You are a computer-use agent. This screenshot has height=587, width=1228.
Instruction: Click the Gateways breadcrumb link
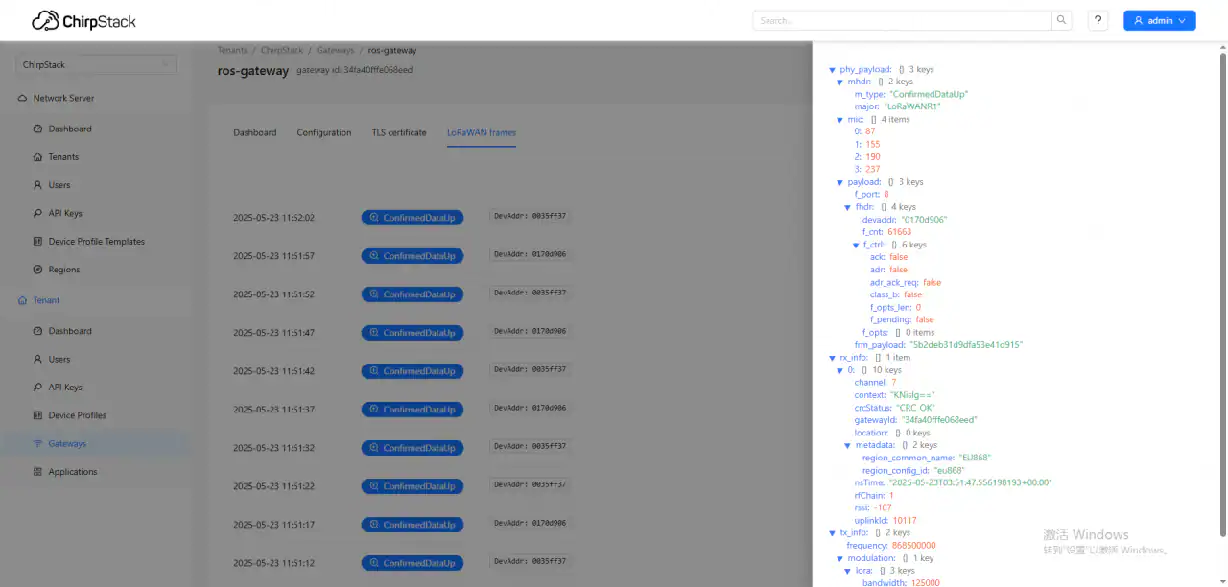pyautogui.click(x=335, y=50)
